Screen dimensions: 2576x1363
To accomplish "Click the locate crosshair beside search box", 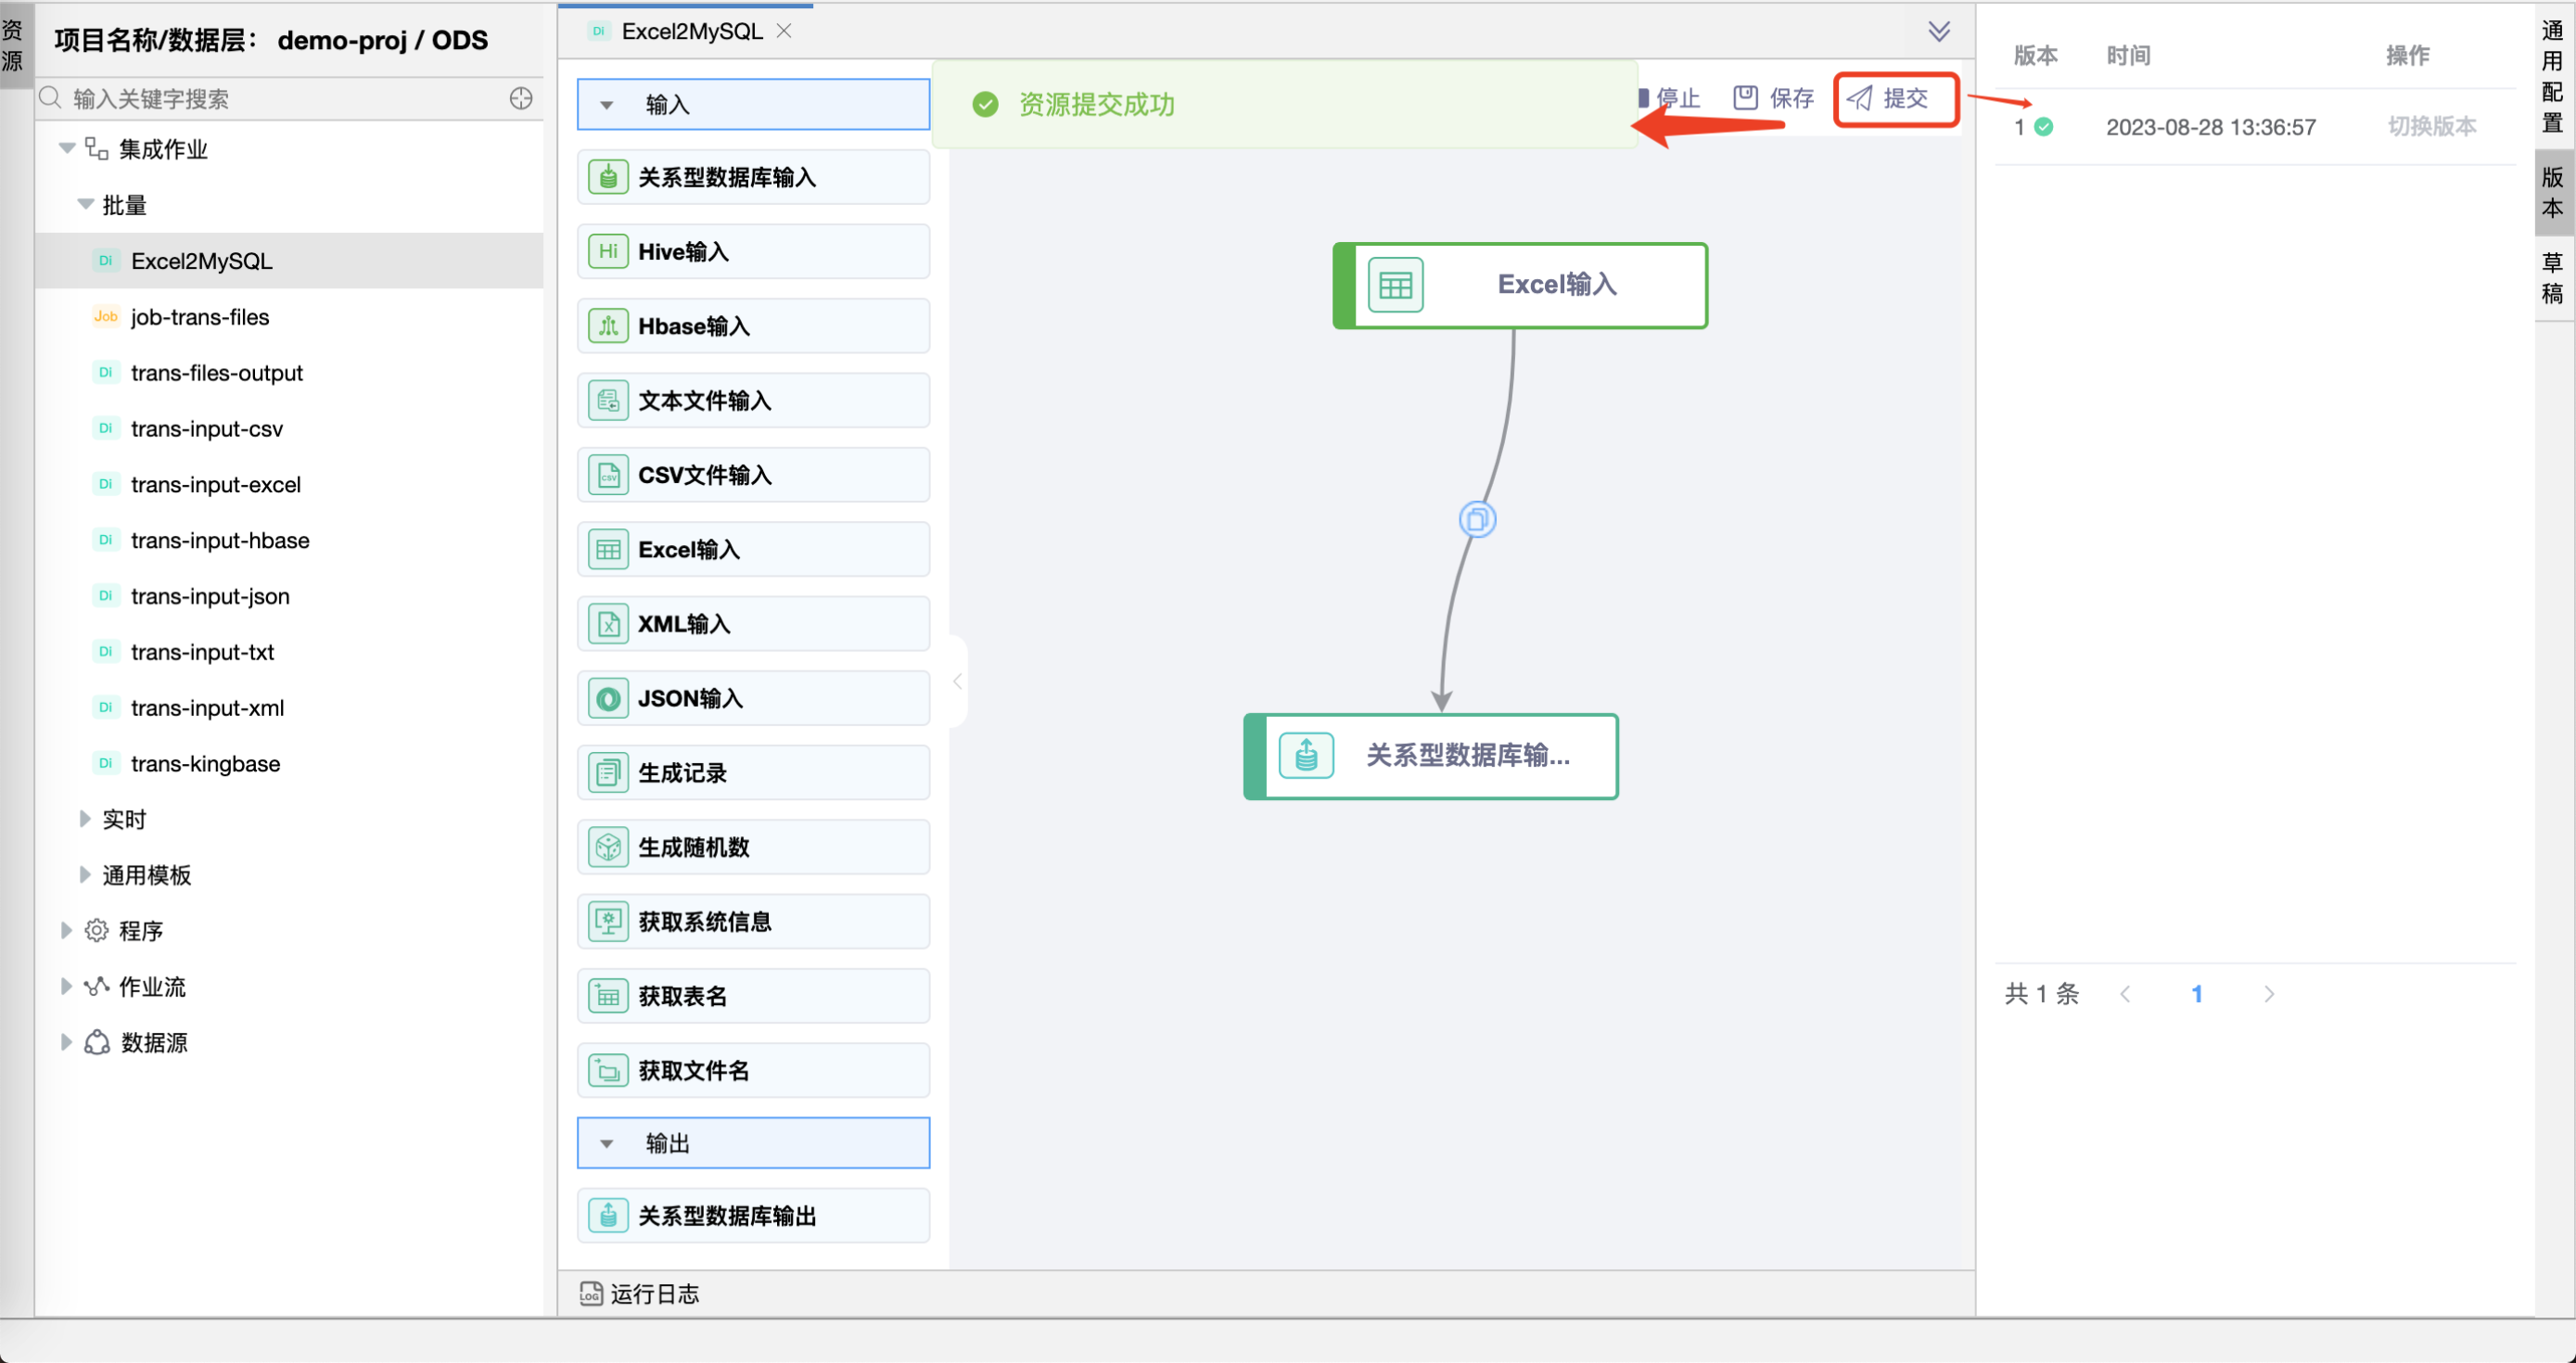I will tap(521, 98).
